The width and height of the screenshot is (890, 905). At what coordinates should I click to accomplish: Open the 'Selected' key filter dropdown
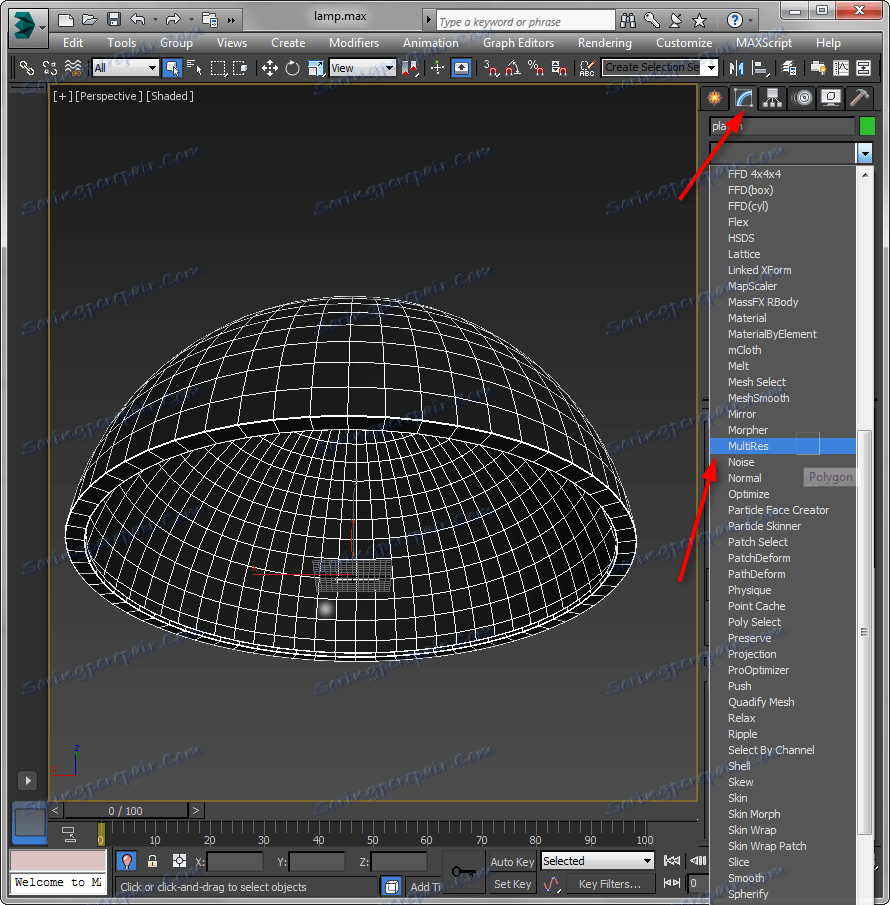point(597,861)
